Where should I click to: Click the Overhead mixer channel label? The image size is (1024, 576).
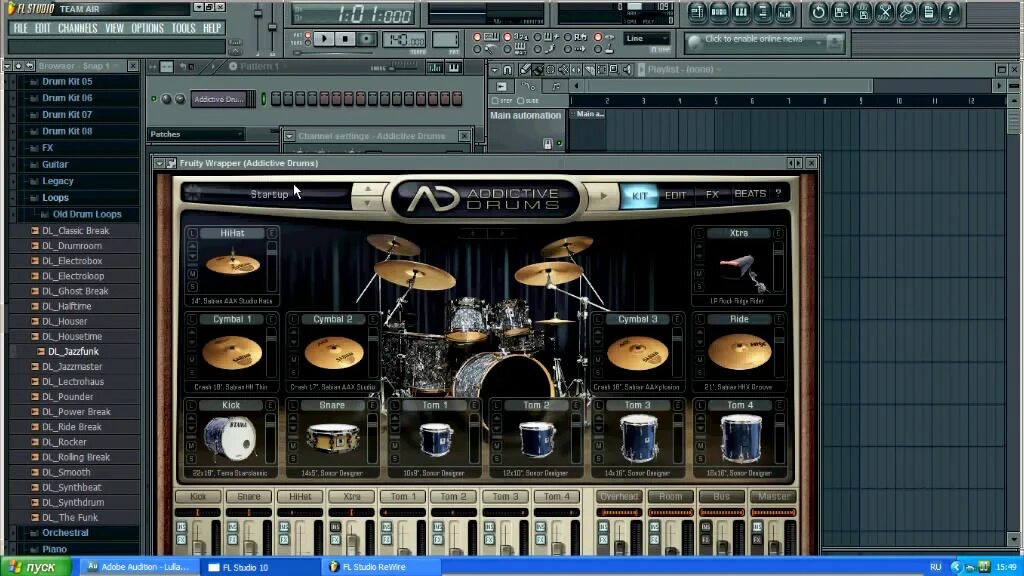click(x=619, y=497)
